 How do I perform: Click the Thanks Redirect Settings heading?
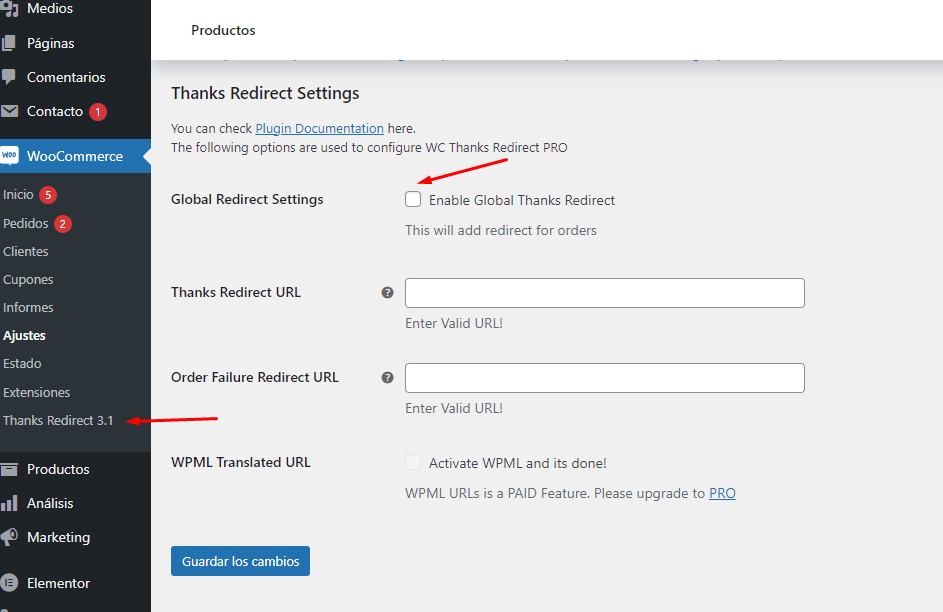265,93
